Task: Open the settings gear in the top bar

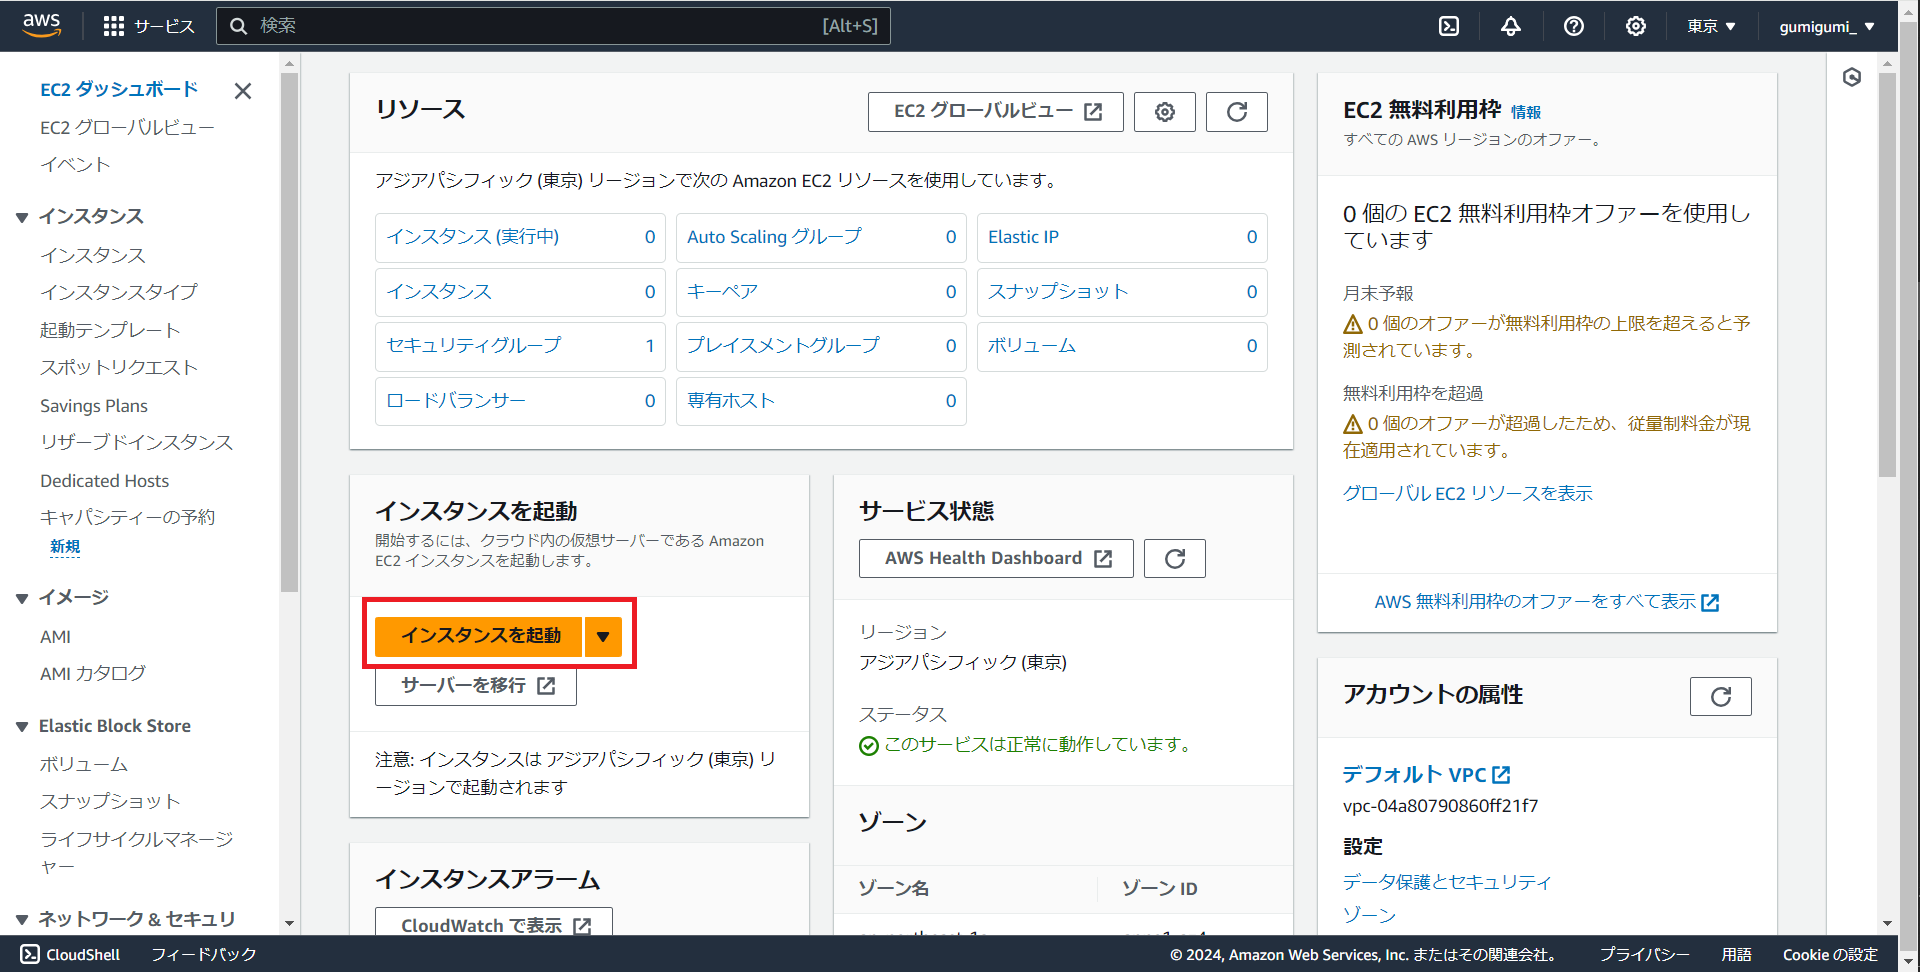Action: [1636, 26]
